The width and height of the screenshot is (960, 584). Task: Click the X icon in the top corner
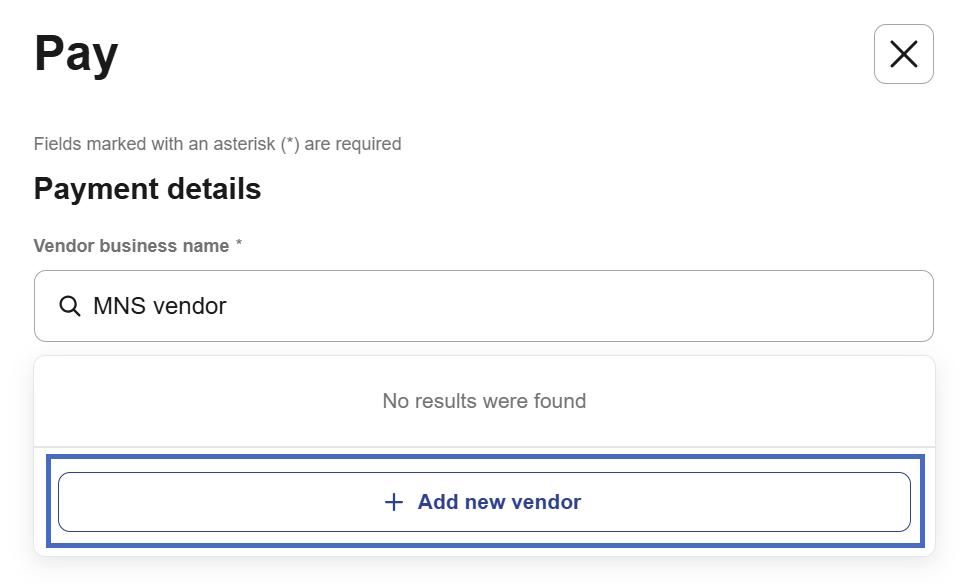[x=903, y=54]
